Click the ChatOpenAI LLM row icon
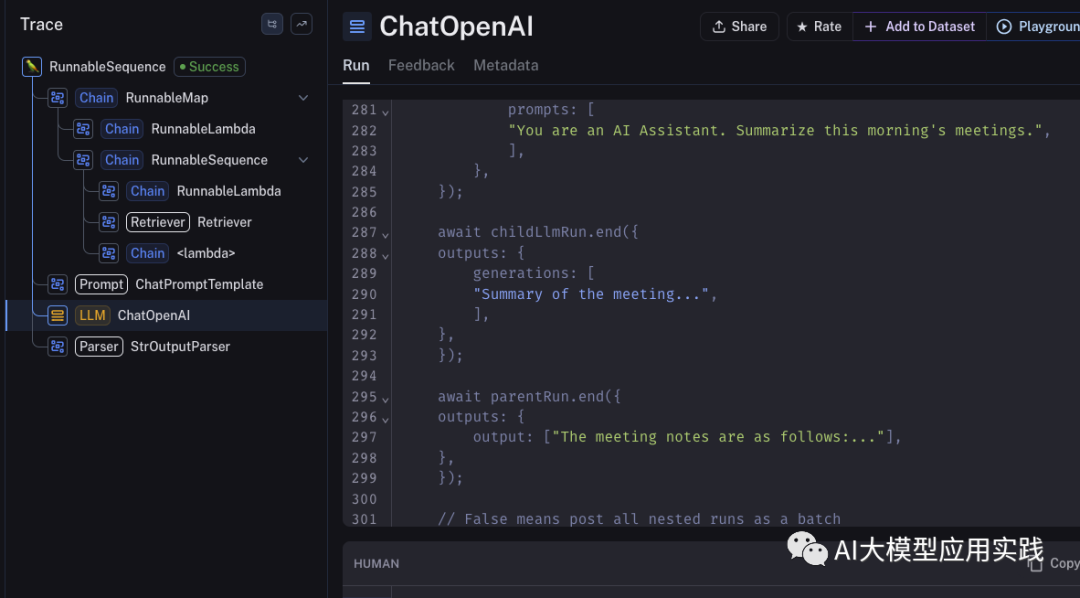The image size is (1080, 598). pos(57,315)
